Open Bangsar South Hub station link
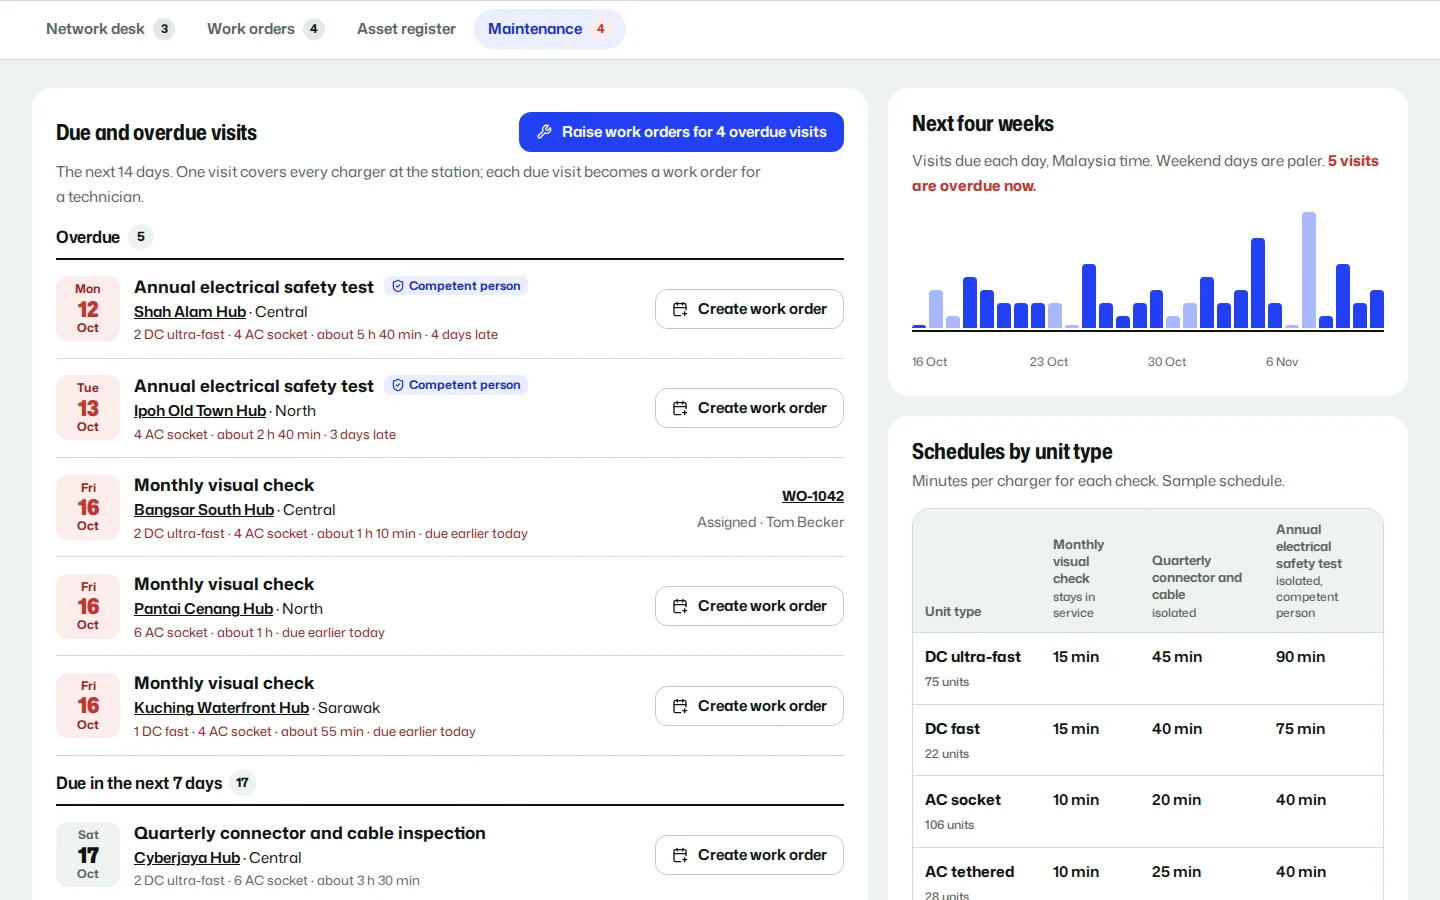 tap(204, 510)
